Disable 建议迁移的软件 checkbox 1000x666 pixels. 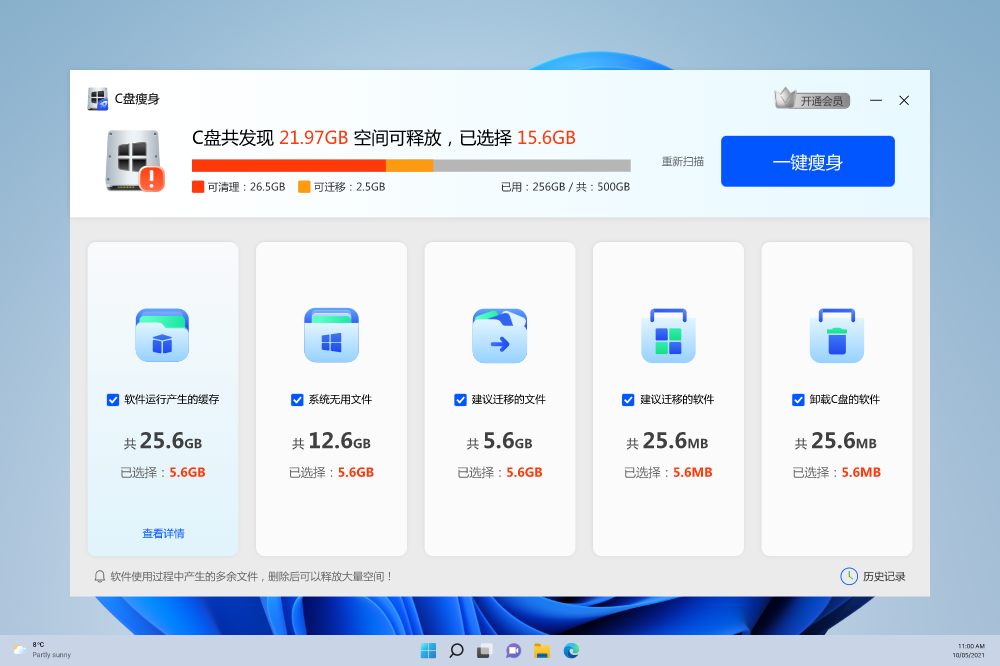pos(628,400)
